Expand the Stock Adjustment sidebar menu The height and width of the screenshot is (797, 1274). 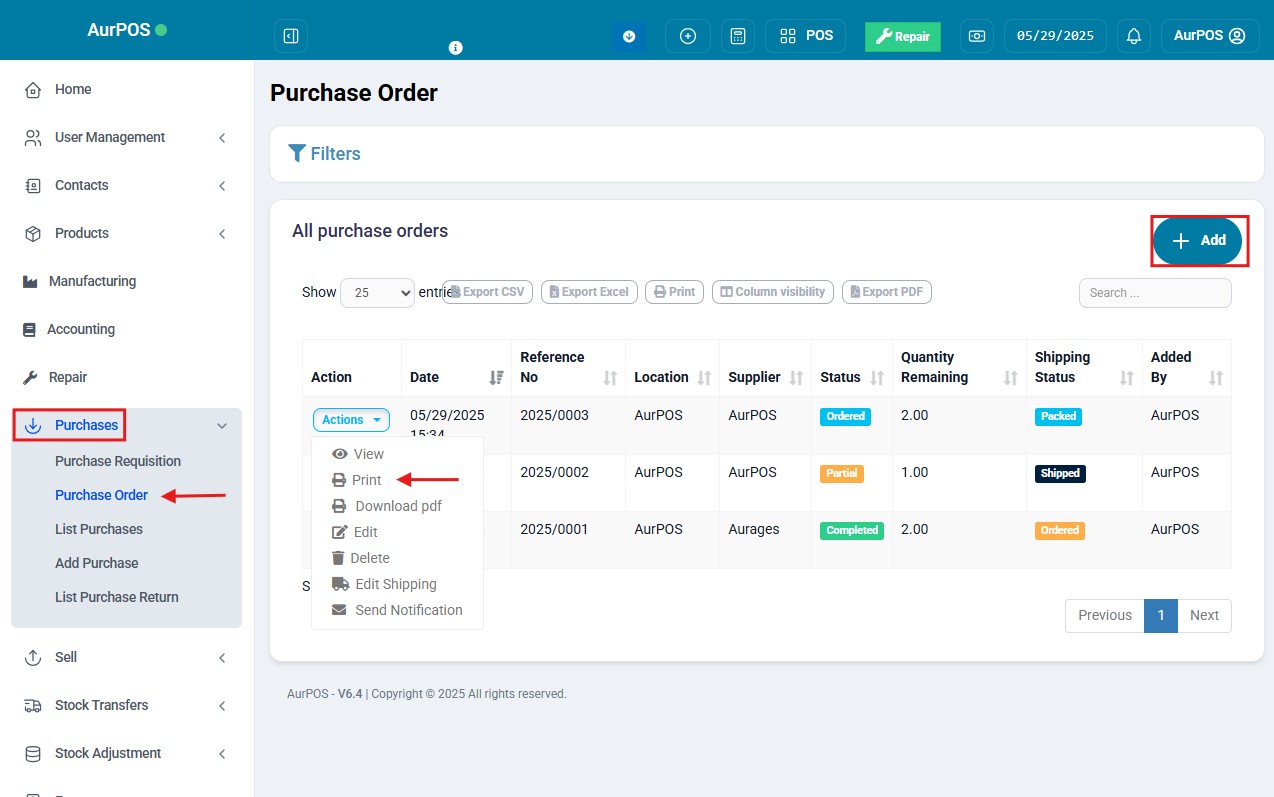point(126,753)
